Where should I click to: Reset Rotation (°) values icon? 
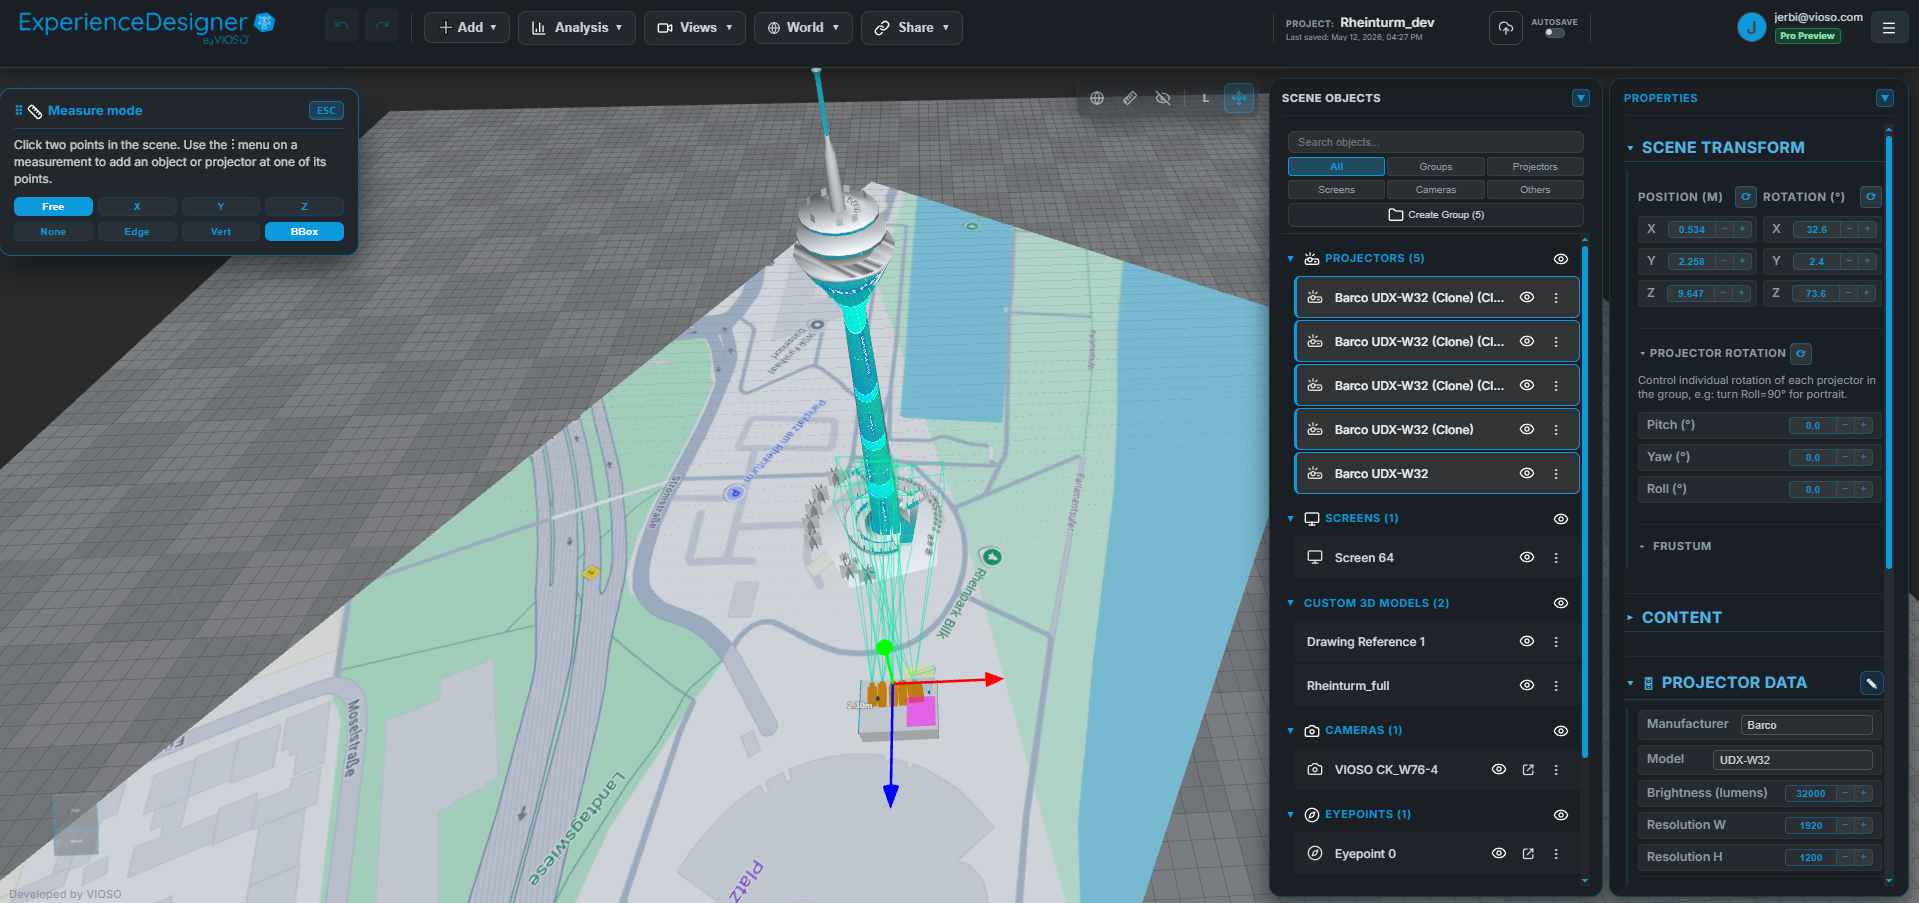(x=1871, y=197)
